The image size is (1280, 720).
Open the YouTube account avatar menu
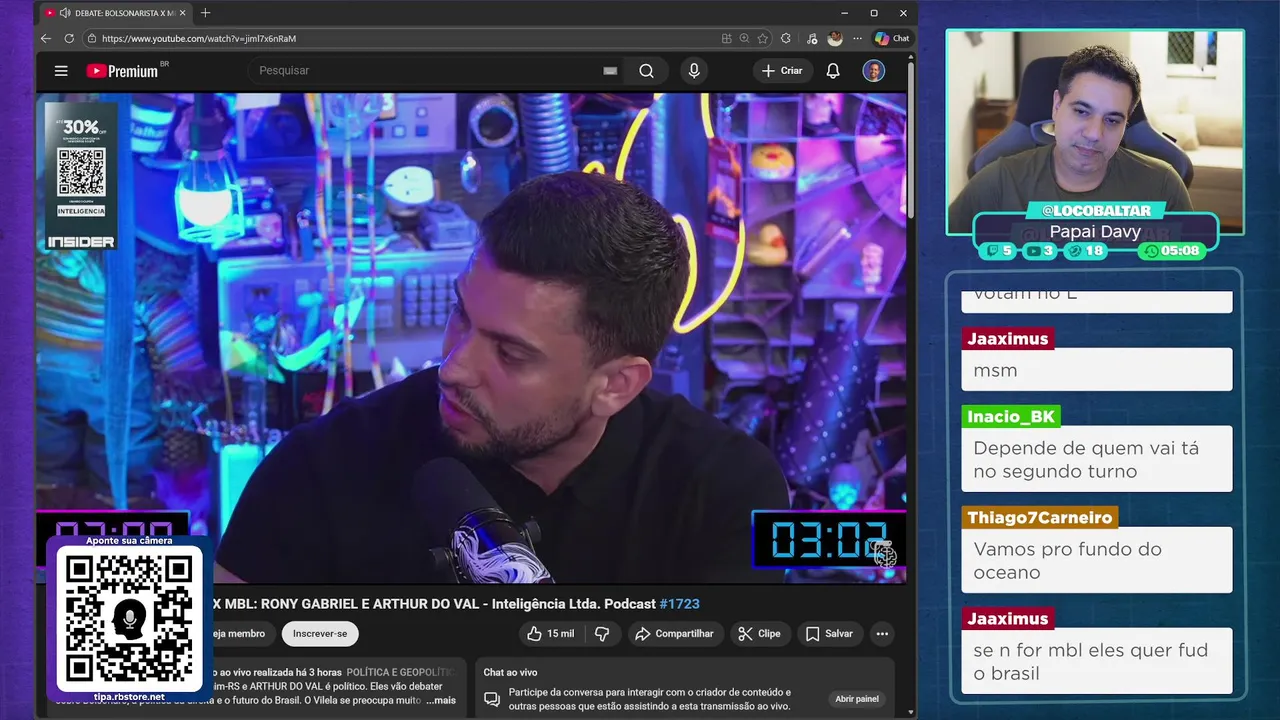[x=874, y=71]
